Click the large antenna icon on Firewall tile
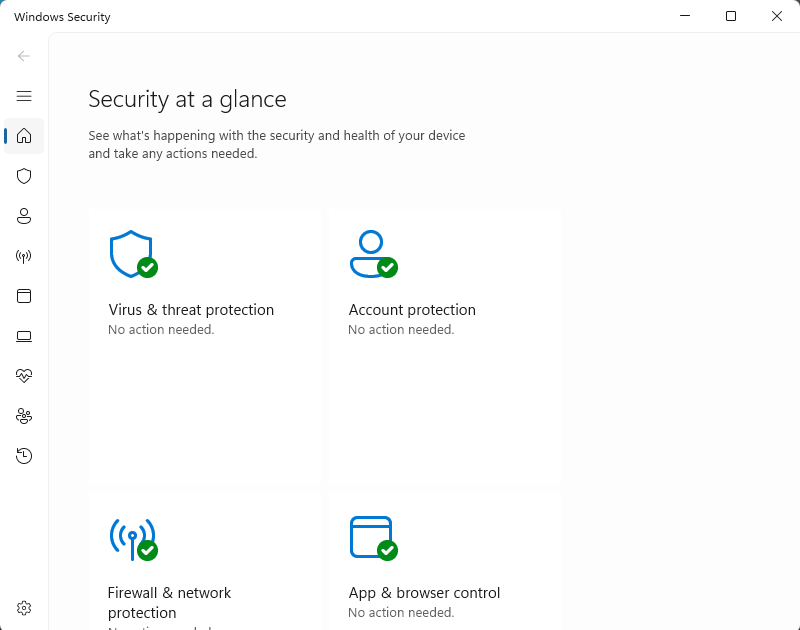The height and width of the screenshot is (630, 800). 131,538
